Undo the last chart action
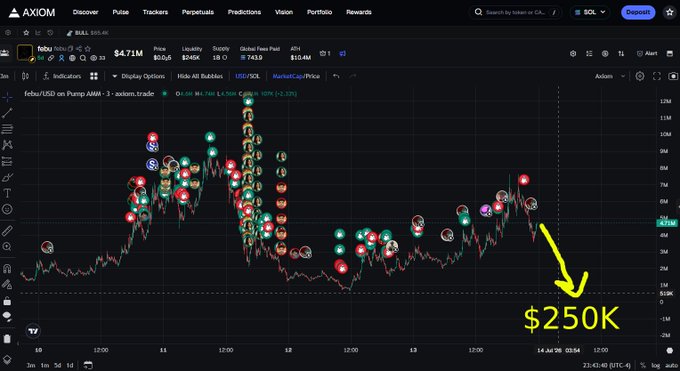Screen dimensions: 680x371 (x=336, y=76)
